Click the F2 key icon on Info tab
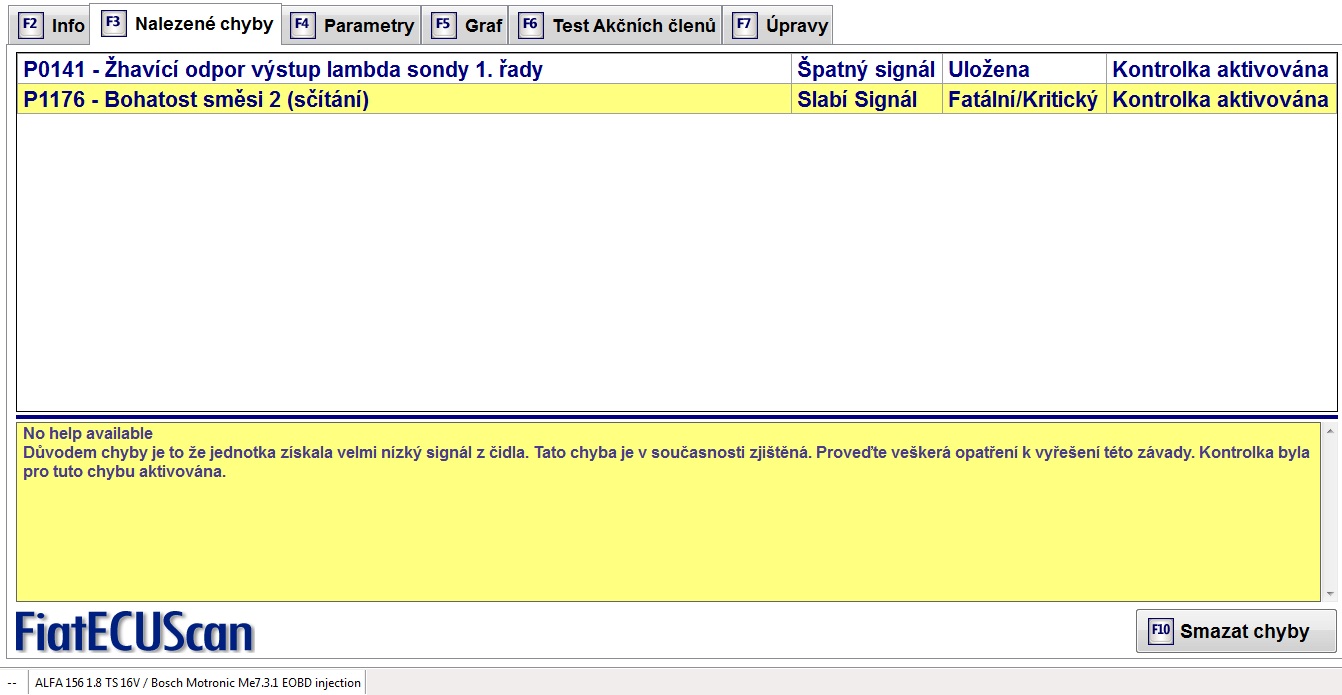 coord(30,25)
